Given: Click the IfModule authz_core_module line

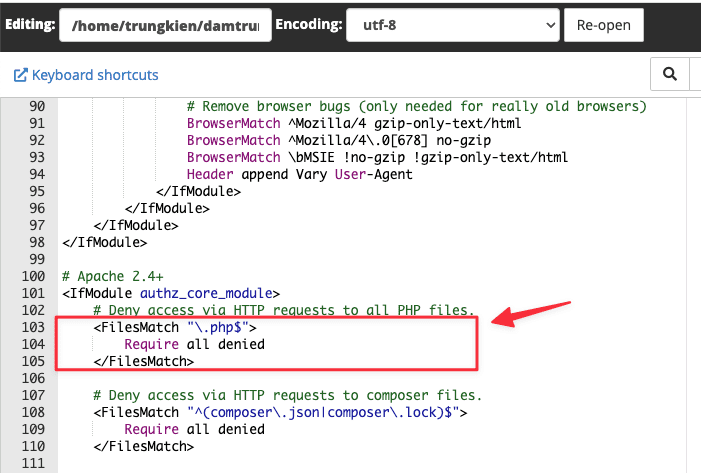Looking at the screenshot, I should pyautogui.click(x=170, y=293).
